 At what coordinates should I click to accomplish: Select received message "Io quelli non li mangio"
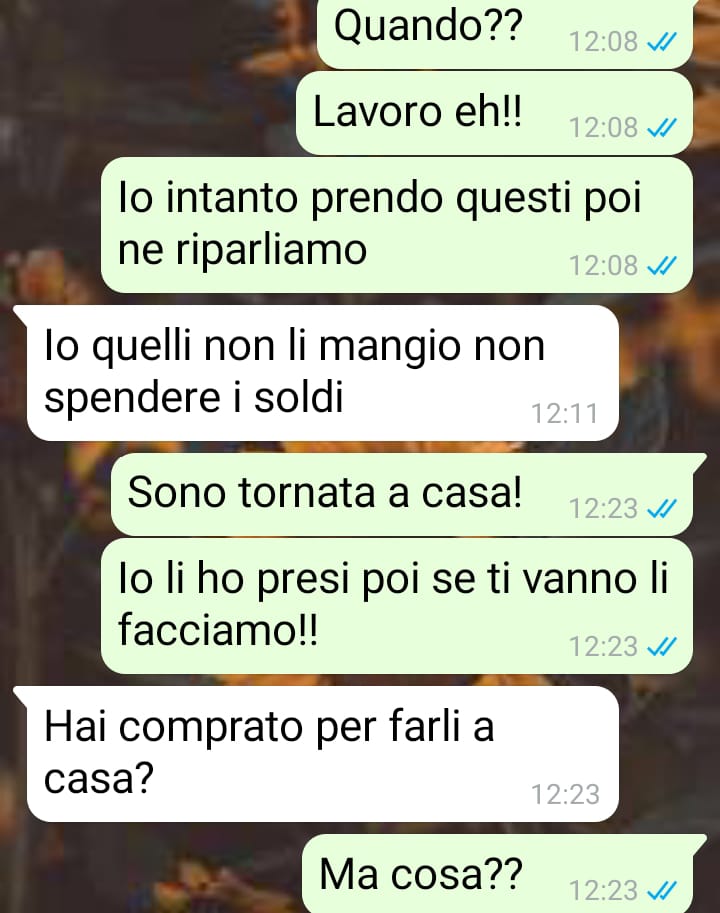322,373
